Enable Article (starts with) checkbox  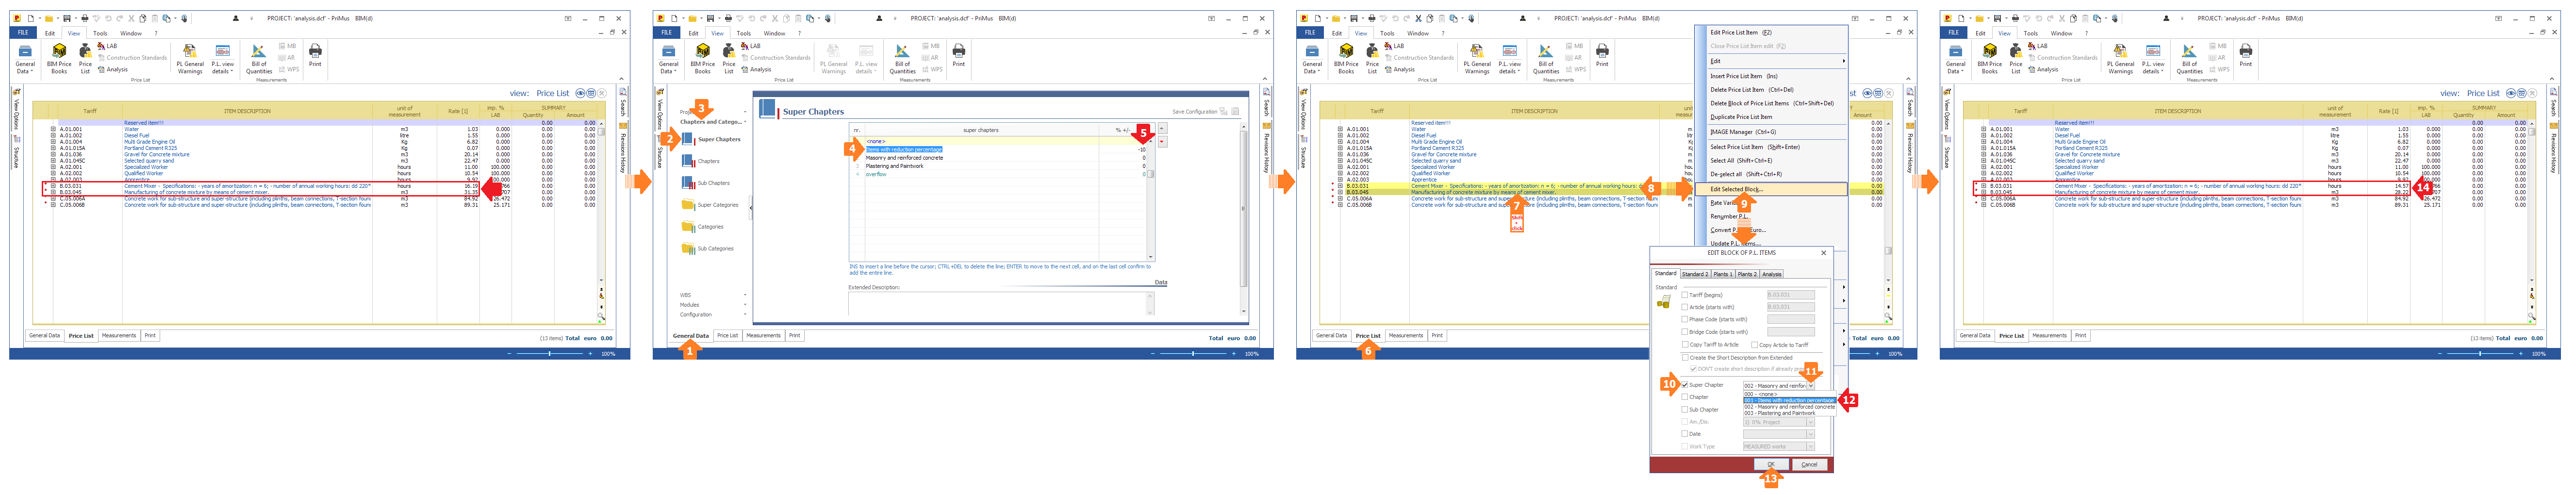pos(1685,307)
